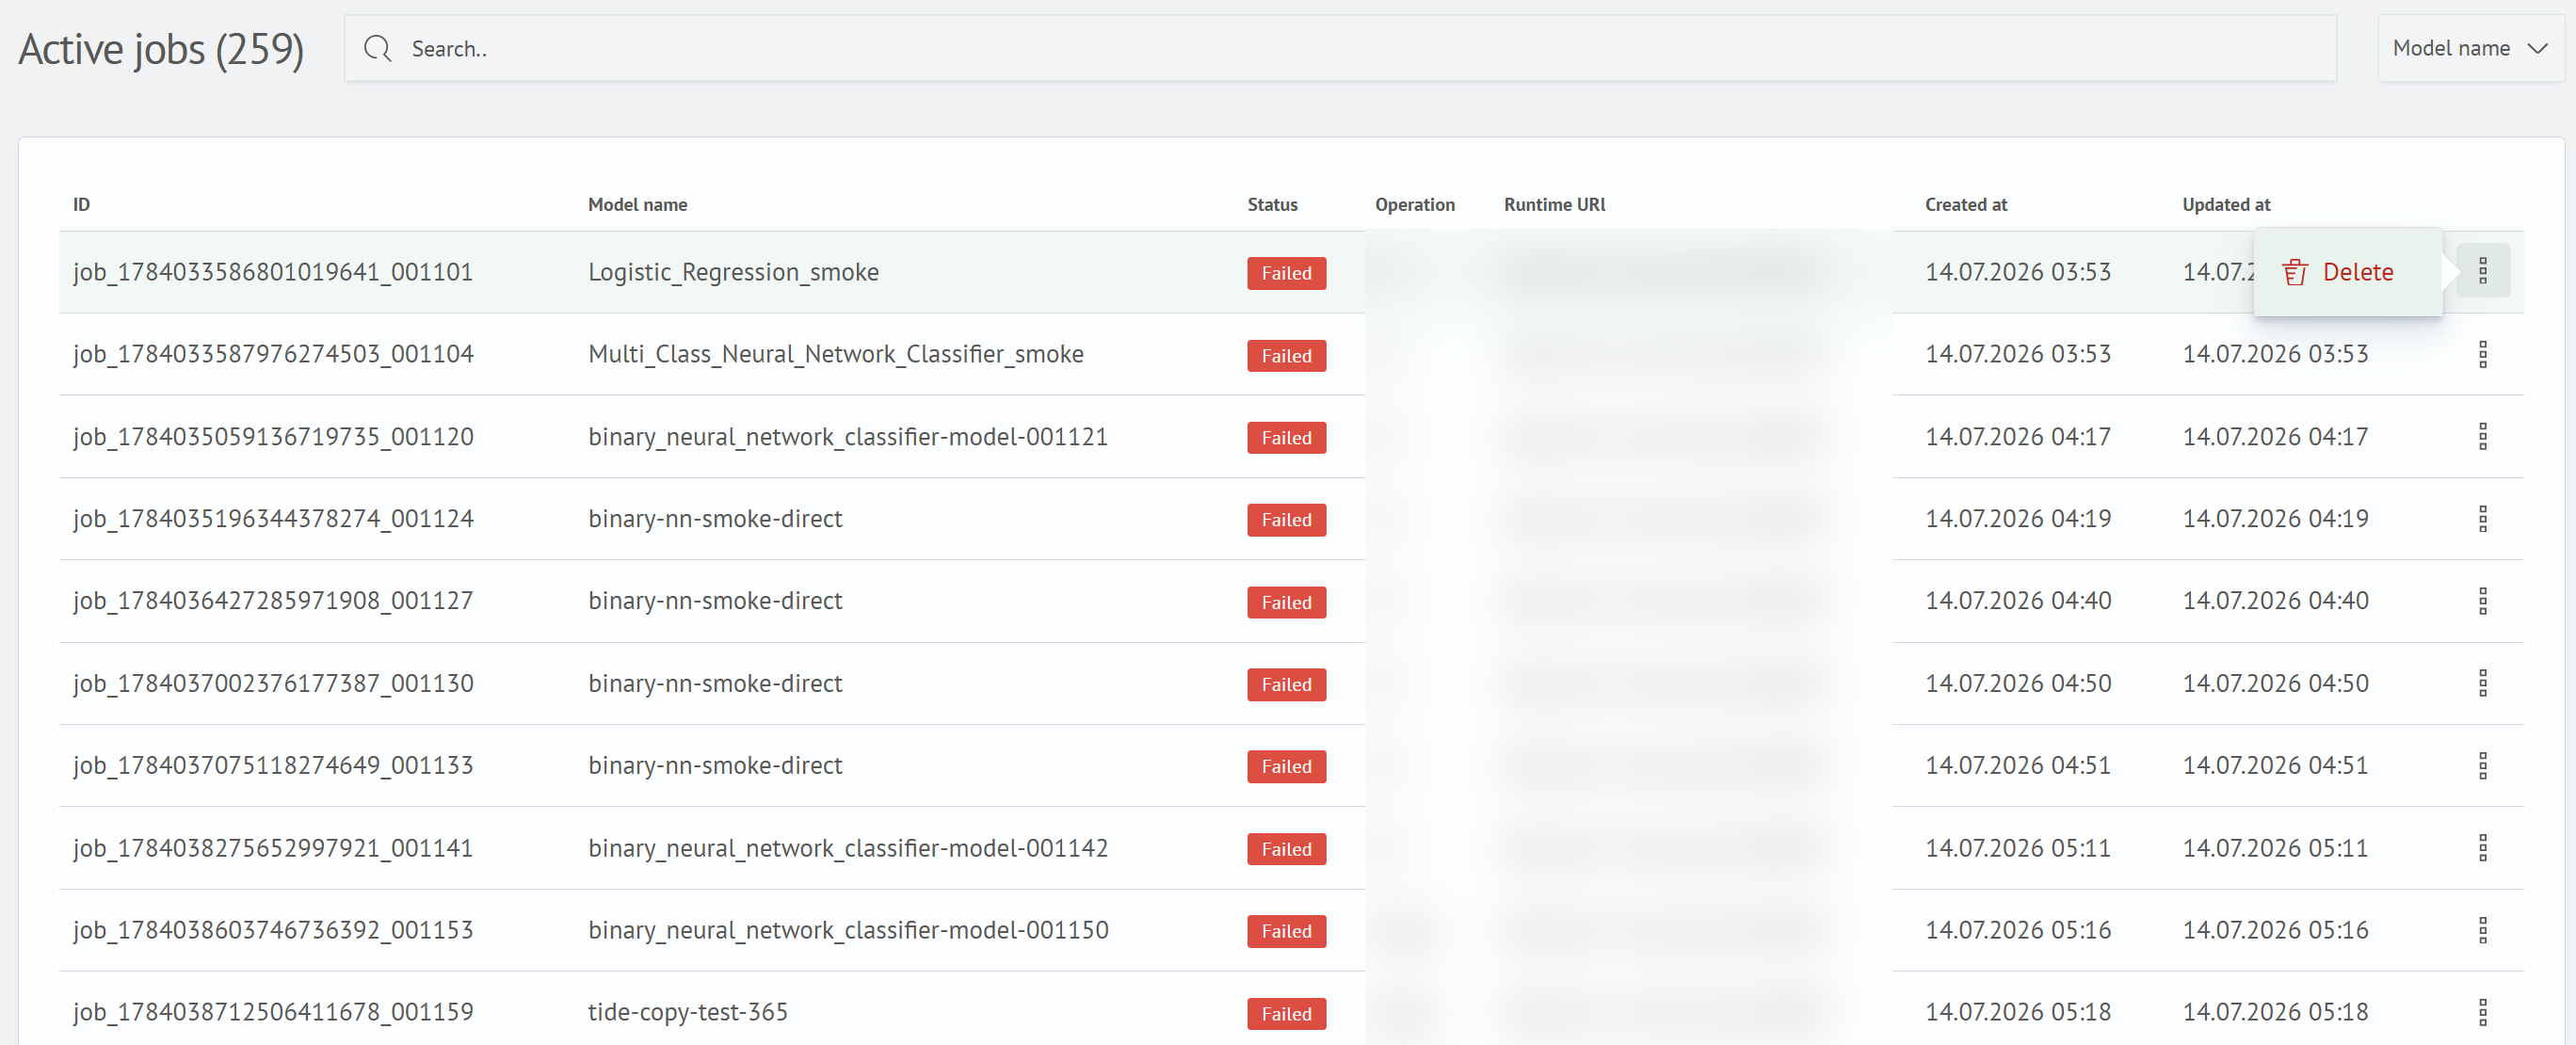
Task: Click the search magnifier icon
Action: (377, 49)
